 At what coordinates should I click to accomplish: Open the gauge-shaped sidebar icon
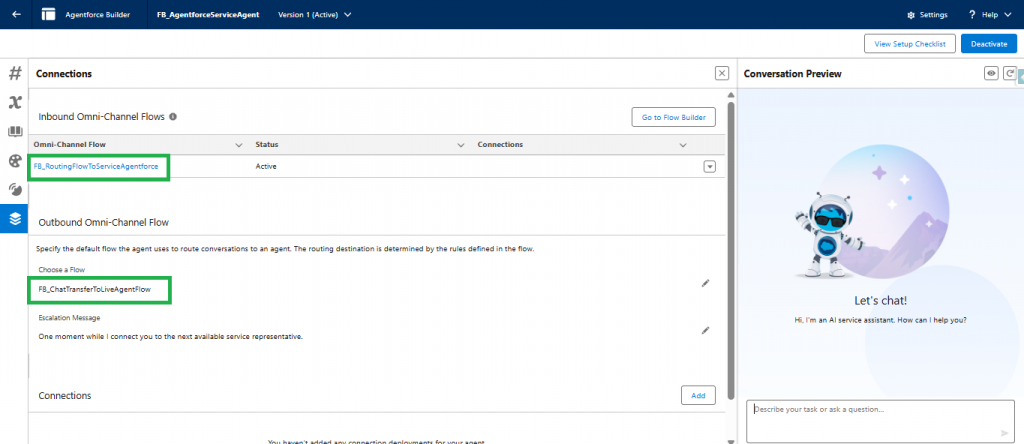coord(14,189)
